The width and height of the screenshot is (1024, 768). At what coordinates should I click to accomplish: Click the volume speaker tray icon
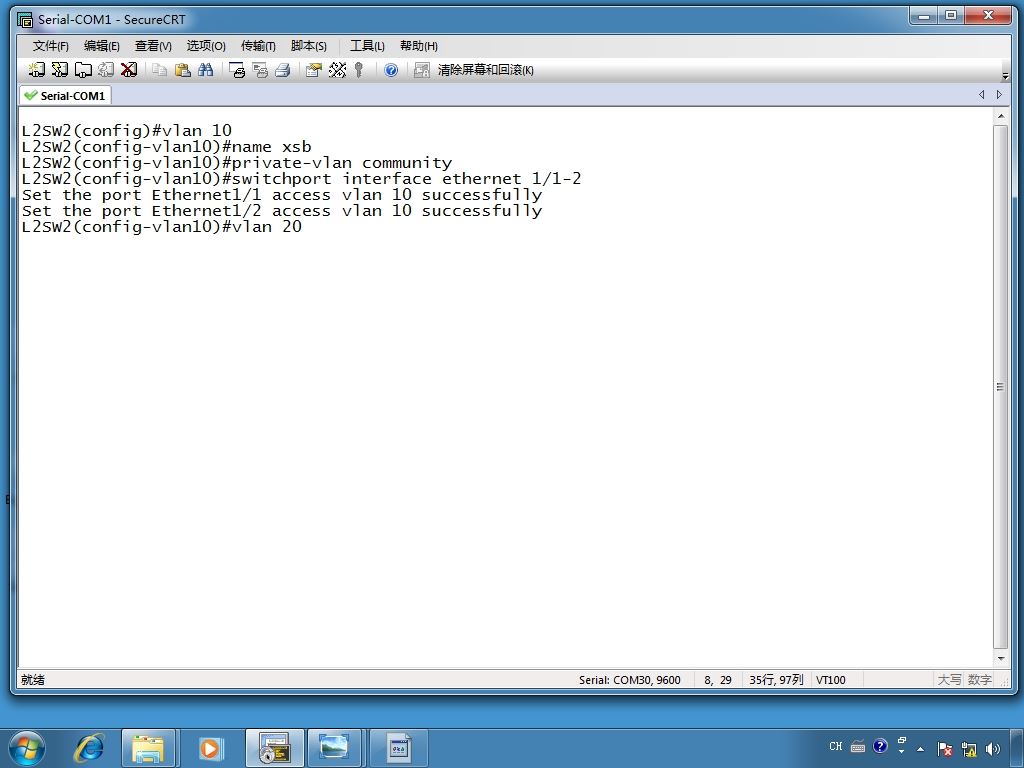tap(993, 748)
